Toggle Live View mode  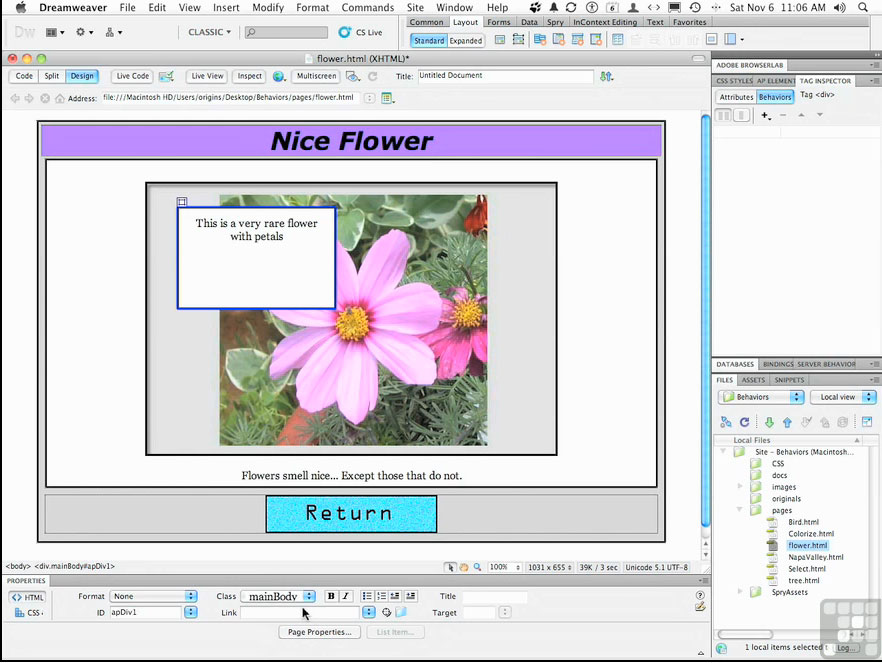[207, 76]
